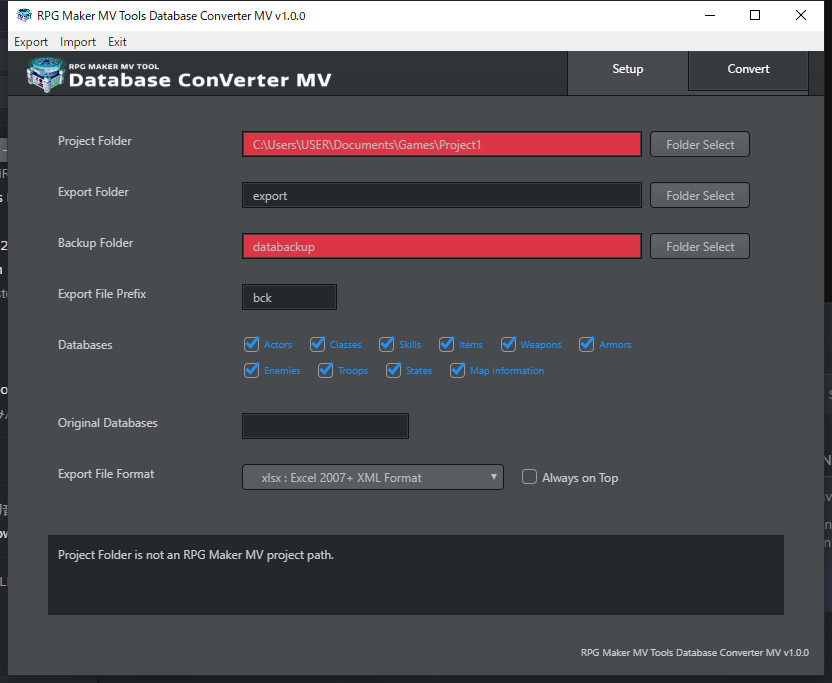Click Folder Select for Backup Folder
Viewport: 832px width, 683px height.
tap(699, 246)
